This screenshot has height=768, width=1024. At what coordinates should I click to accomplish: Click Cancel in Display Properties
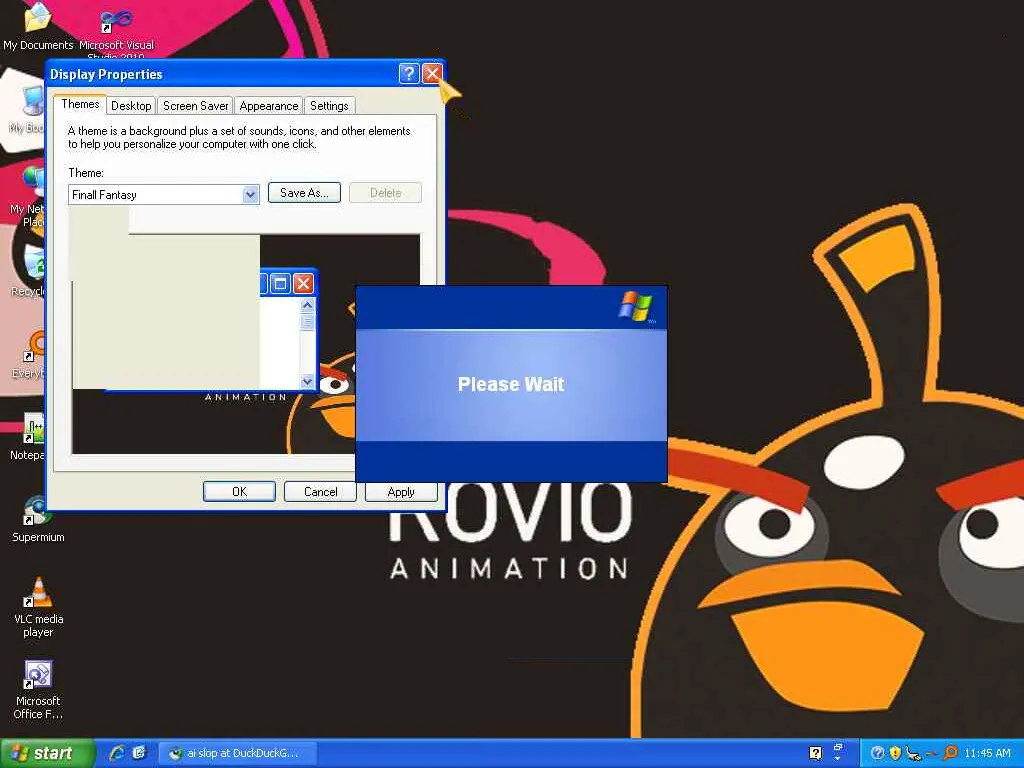click(x=320, y=492)
